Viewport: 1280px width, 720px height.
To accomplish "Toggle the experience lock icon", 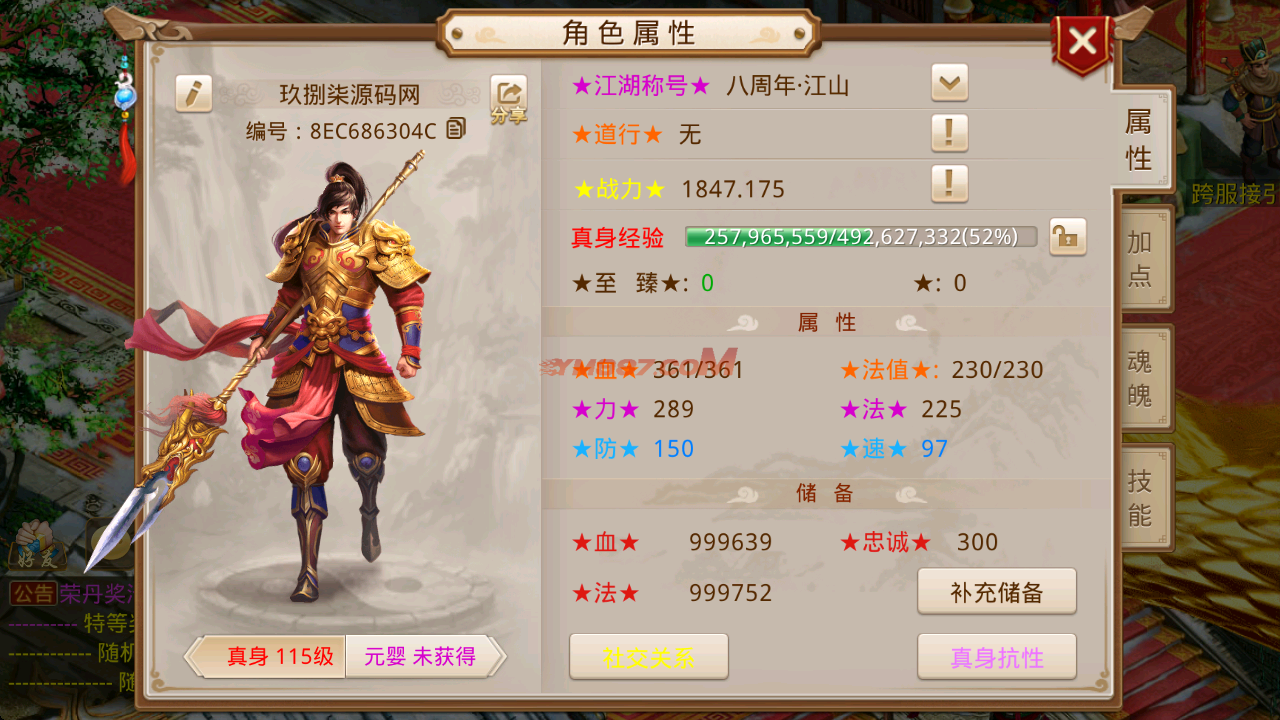I will (1068, 237).
